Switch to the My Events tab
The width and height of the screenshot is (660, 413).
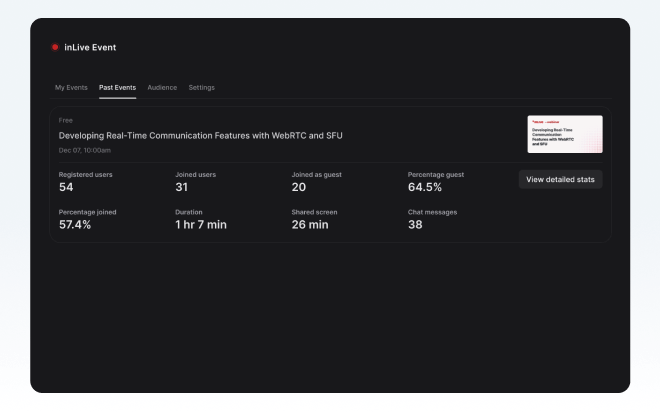71,88
